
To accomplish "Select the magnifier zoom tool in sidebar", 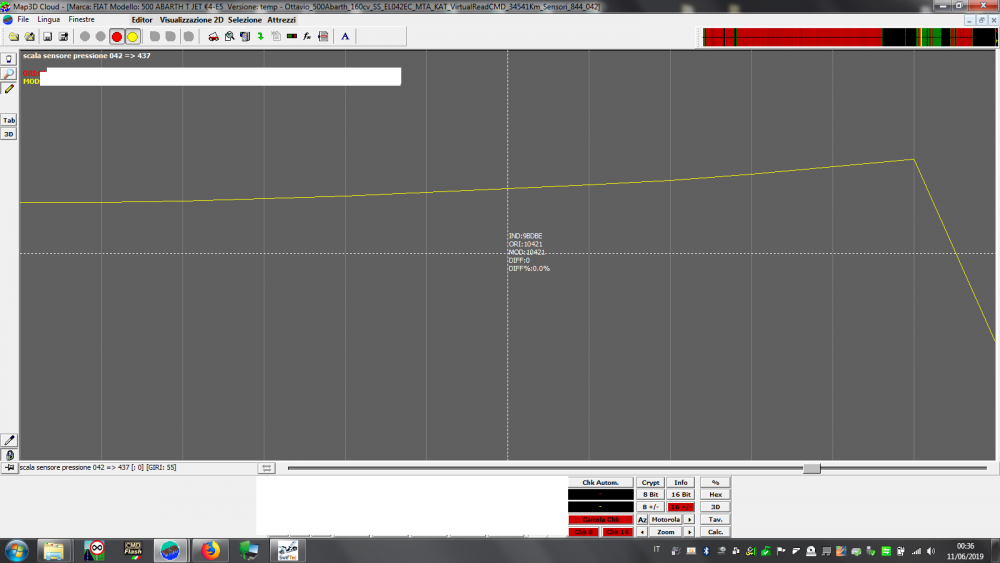I will coord(9,74).
